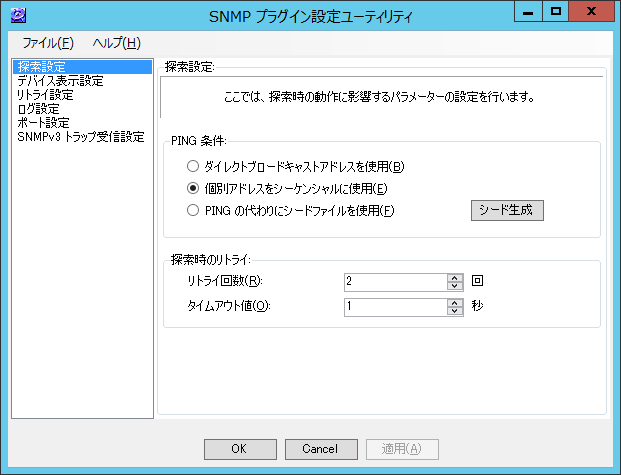The image size is (621, 475).
Task: Click the シード生成 button
Action: click(x=507, y=210)
